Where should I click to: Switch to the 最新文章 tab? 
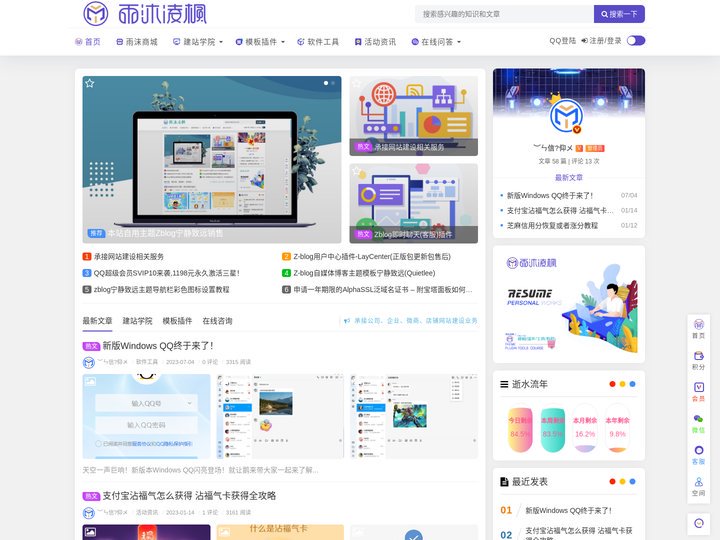tap(97, 321)
